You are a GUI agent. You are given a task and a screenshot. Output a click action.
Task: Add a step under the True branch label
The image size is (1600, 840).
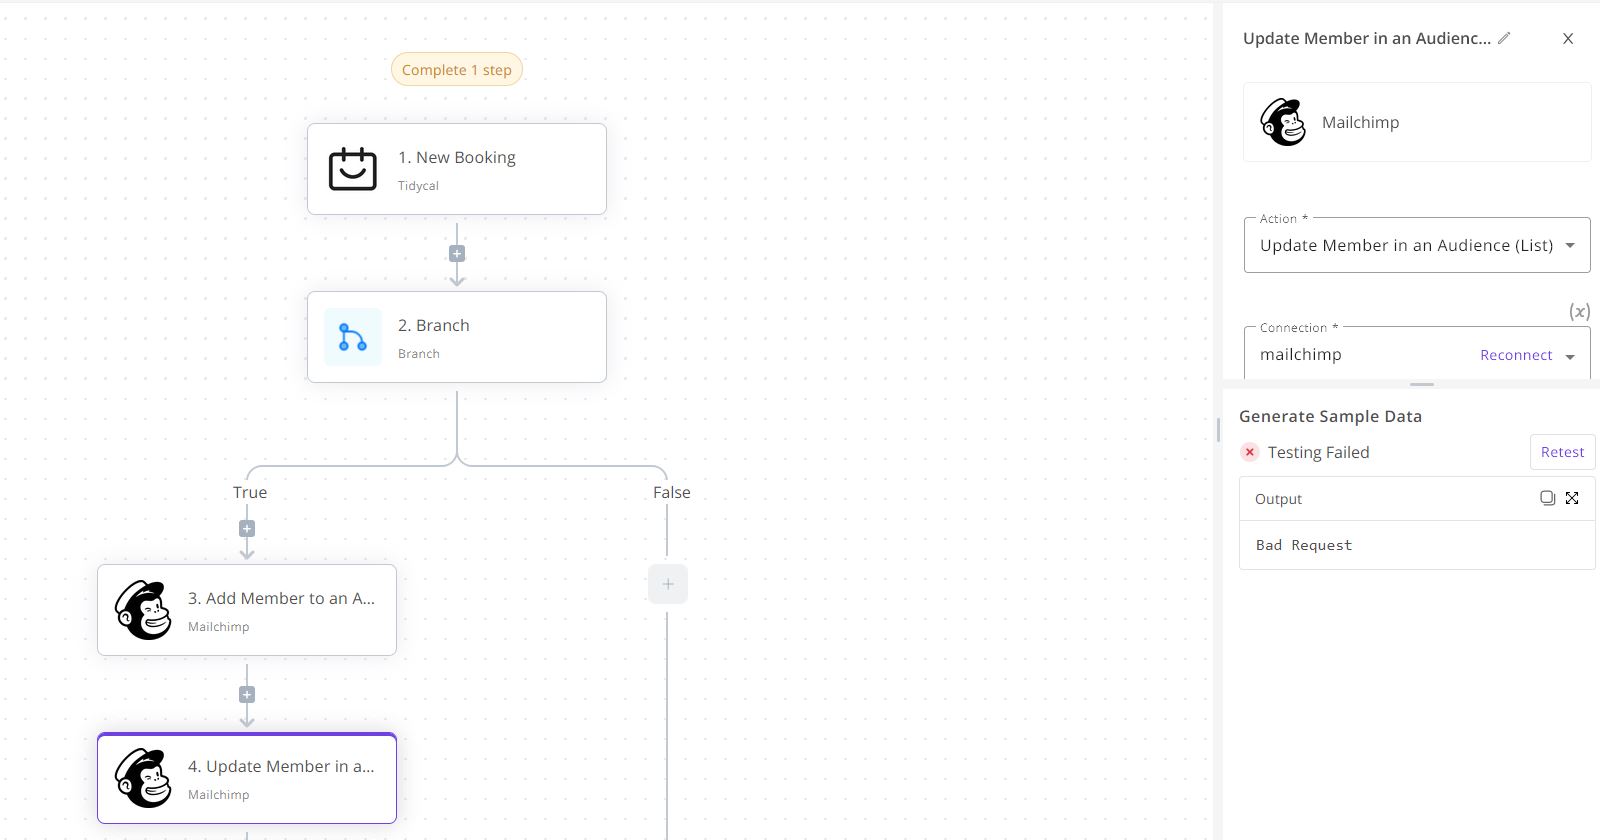tap(247, 528)
